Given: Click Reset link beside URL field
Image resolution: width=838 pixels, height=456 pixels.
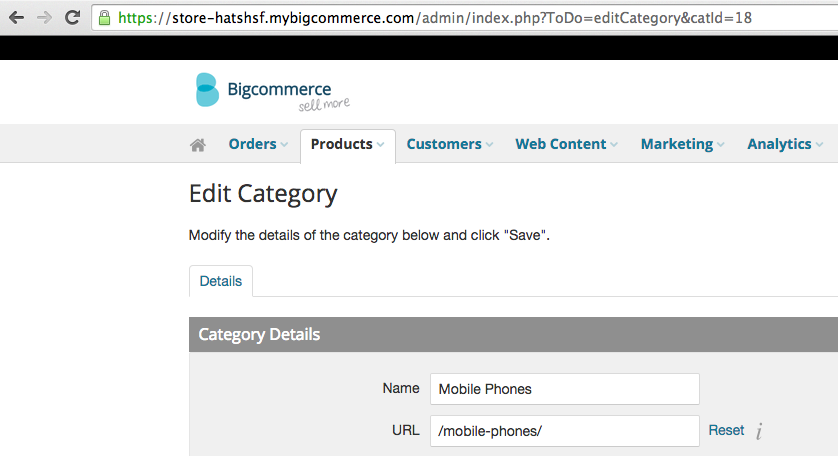Looking at the screenshot, I should coord(726,430).
